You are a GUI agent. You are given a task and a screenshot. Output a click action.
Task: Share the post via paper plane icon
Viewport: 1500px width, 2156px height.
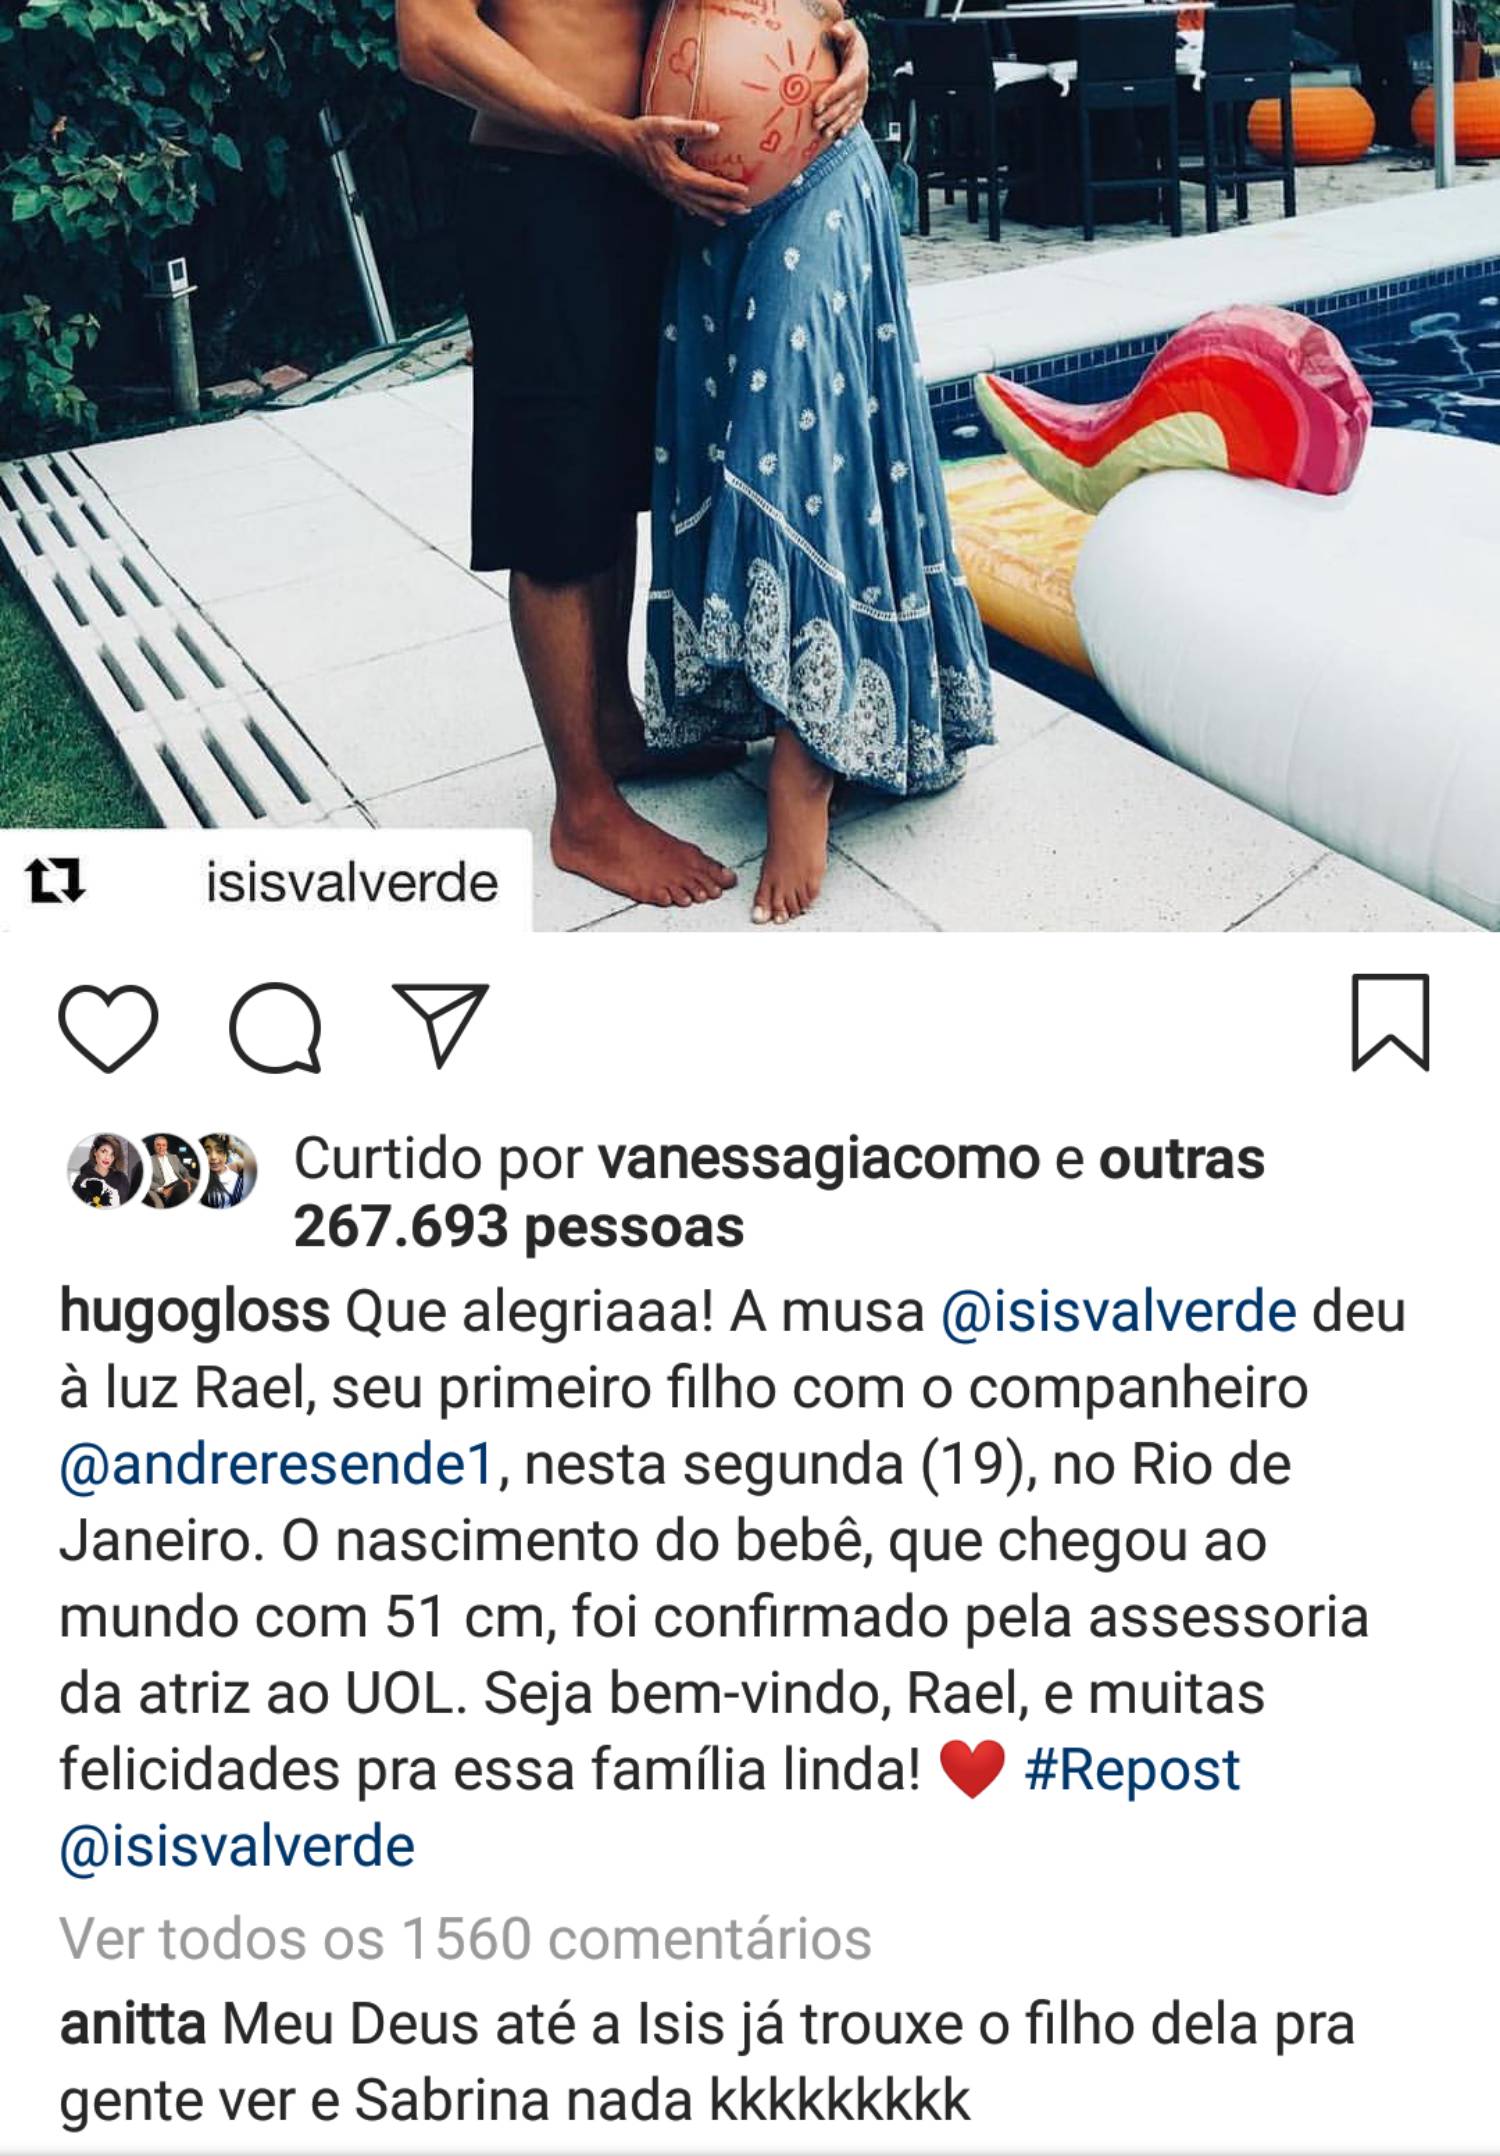point(440,1025)
